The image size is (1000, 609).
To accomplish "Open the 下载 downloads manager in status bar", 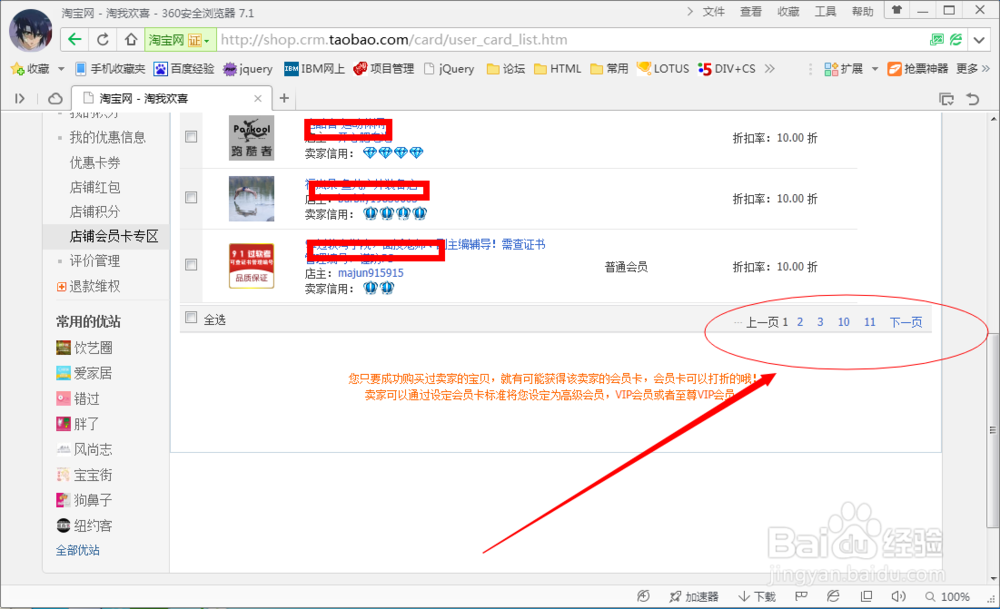I will pyautogui.click(x=757, y=596).
